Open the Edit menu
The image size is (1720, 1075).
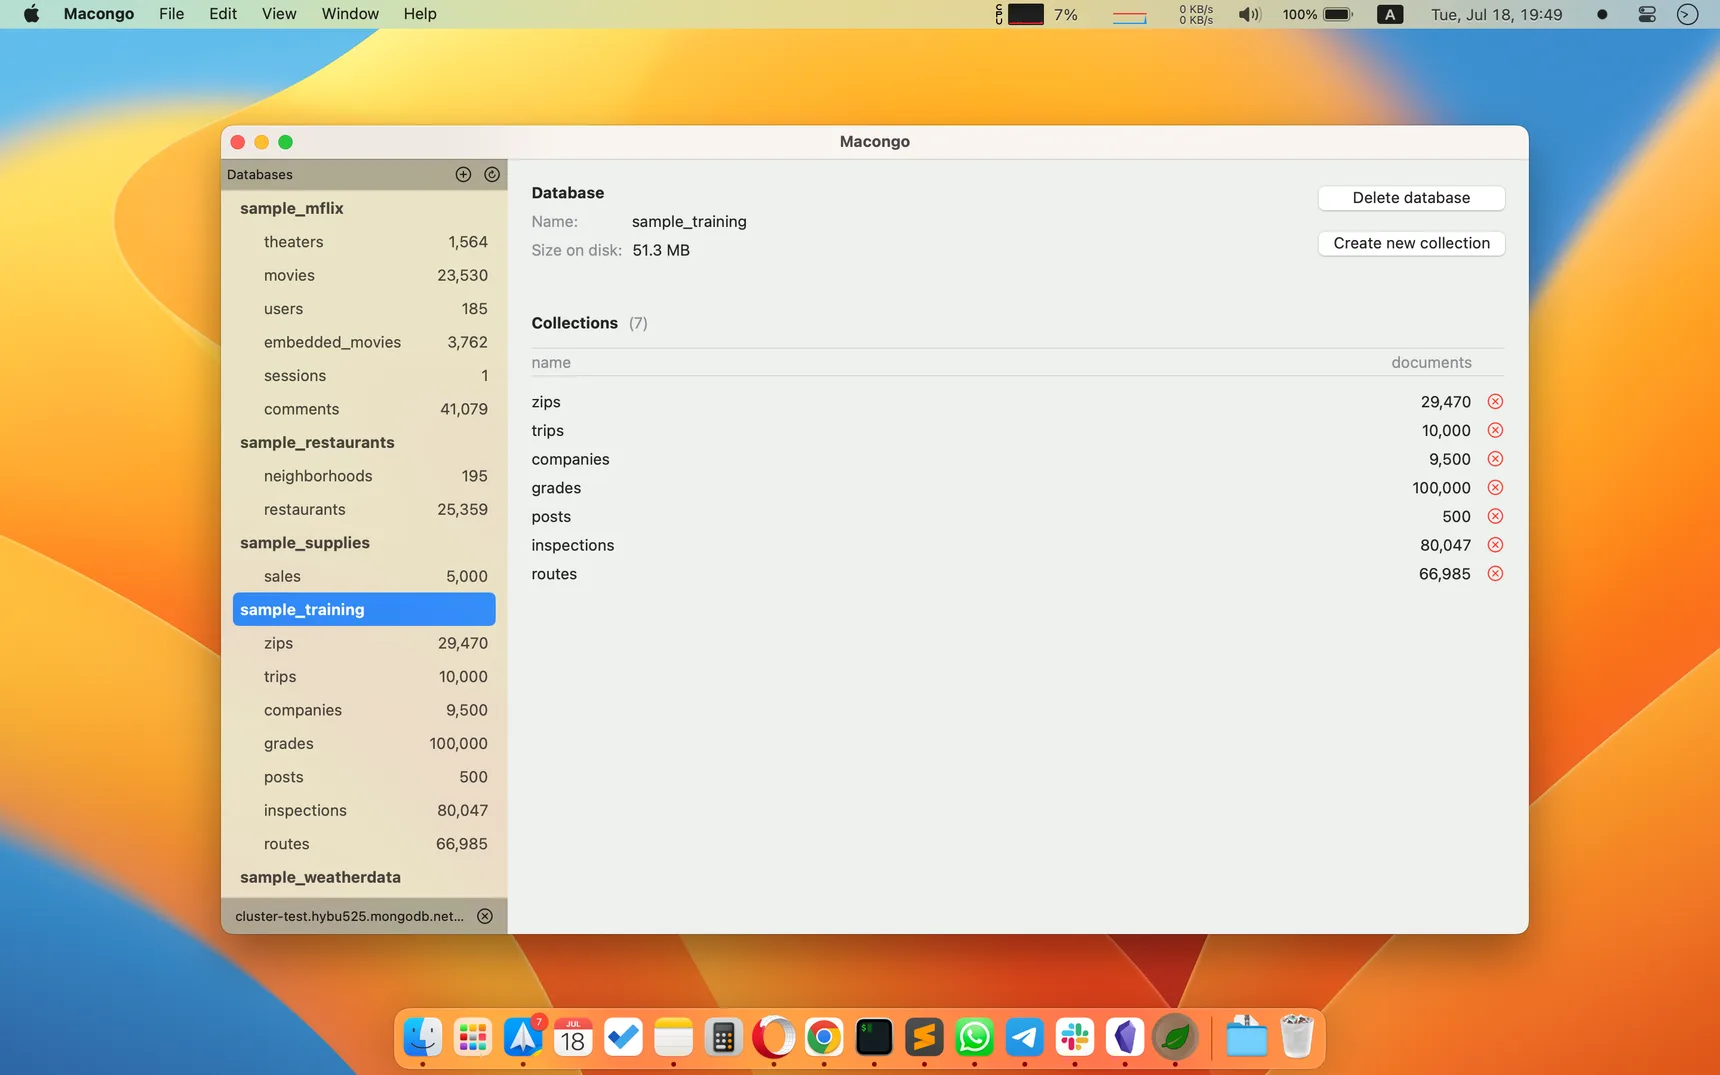click(223, 14)
